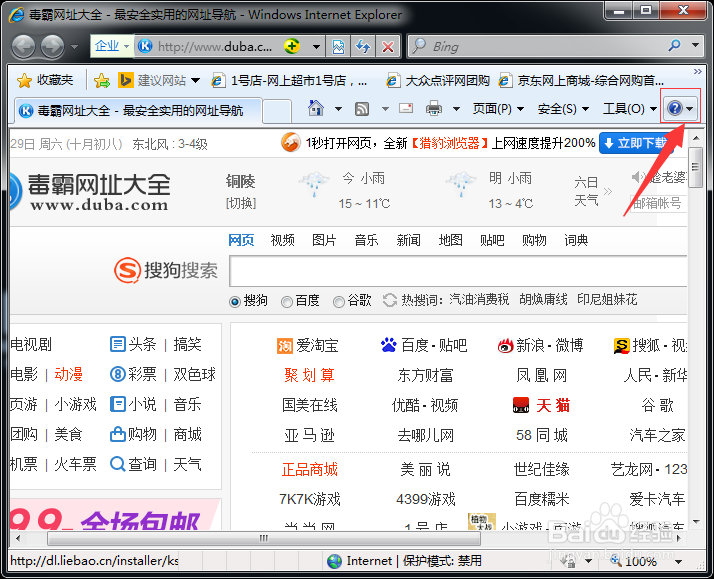
Task: Click the 小说 book icon
Action: pos(117,404)
